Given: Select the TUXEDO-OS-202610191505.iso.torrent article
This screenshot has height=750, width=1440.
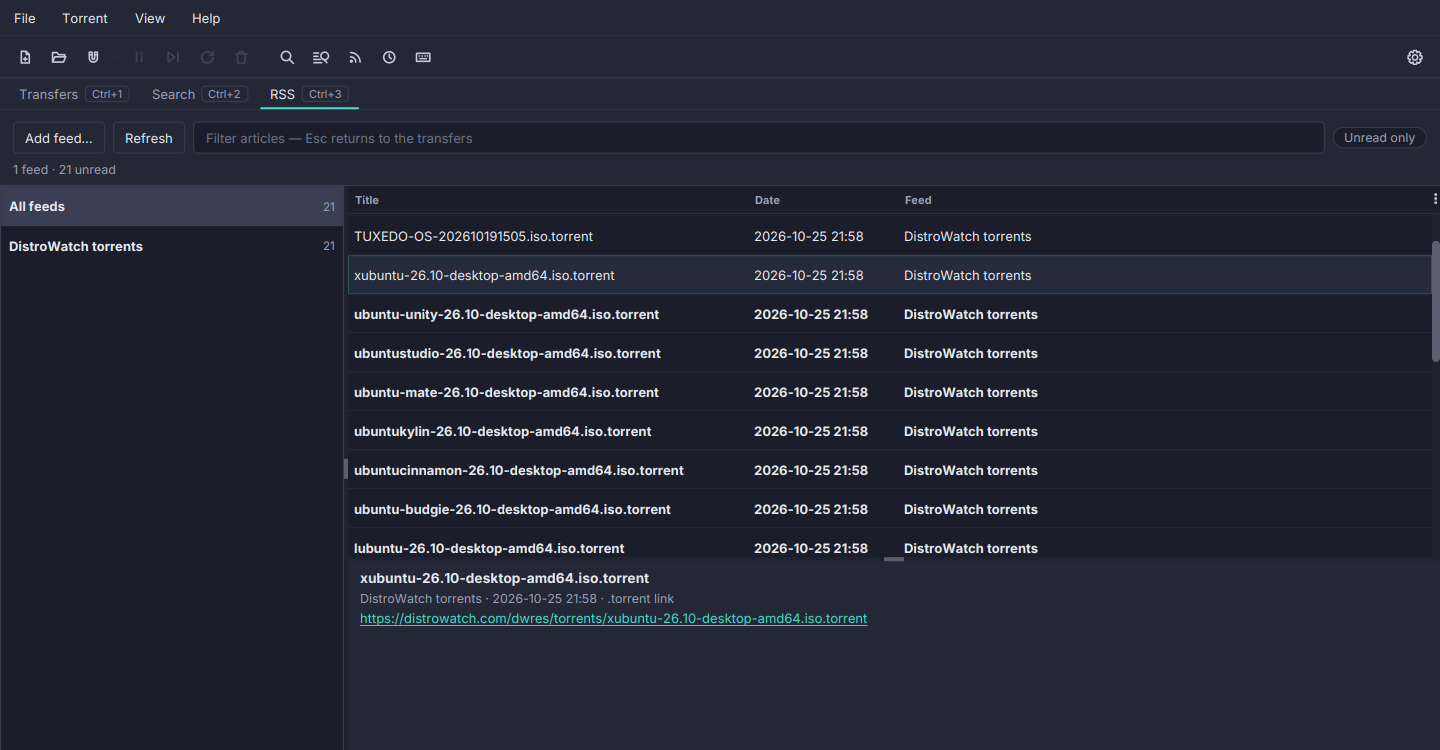Looking at the screenshot, I should pos(890,236).
